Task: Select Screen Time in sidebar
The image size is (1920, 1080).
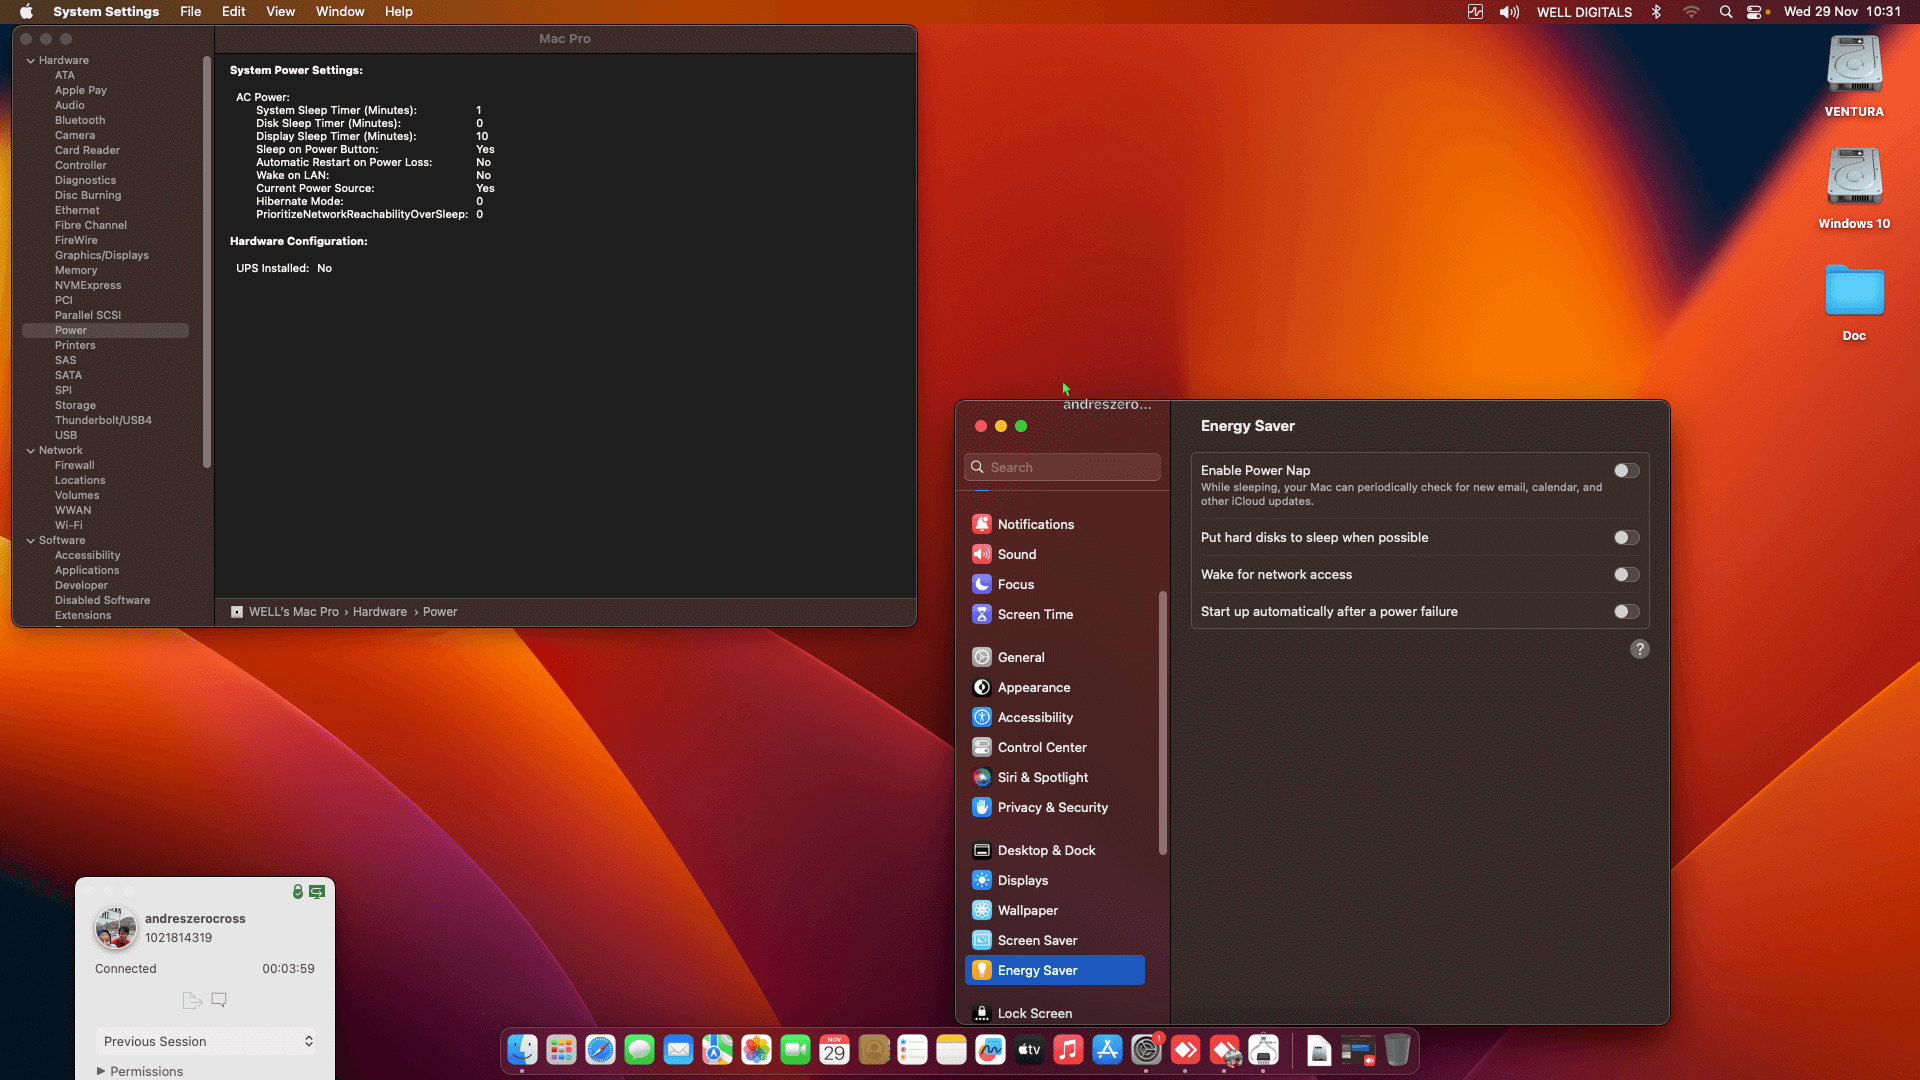Action: [1034, 614]
